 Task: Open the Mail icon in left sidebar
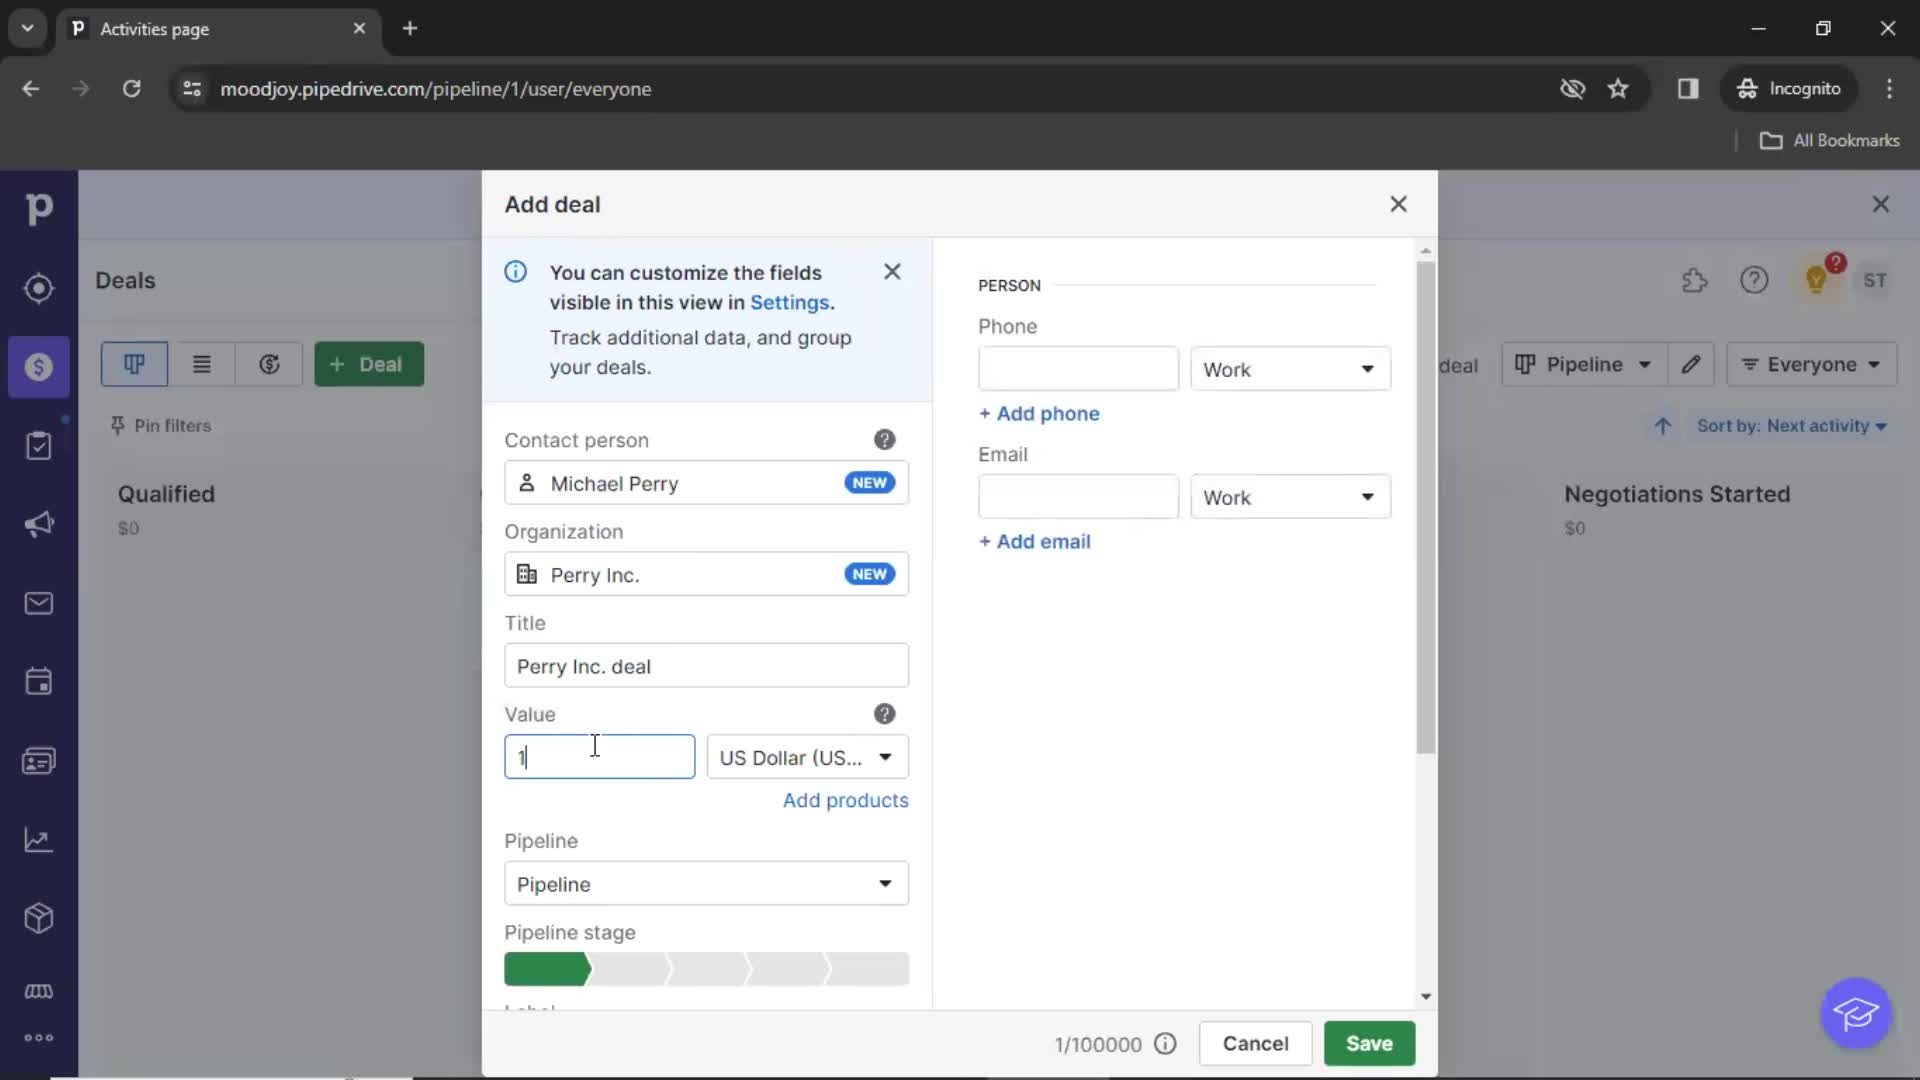click(x=38, y=603)
